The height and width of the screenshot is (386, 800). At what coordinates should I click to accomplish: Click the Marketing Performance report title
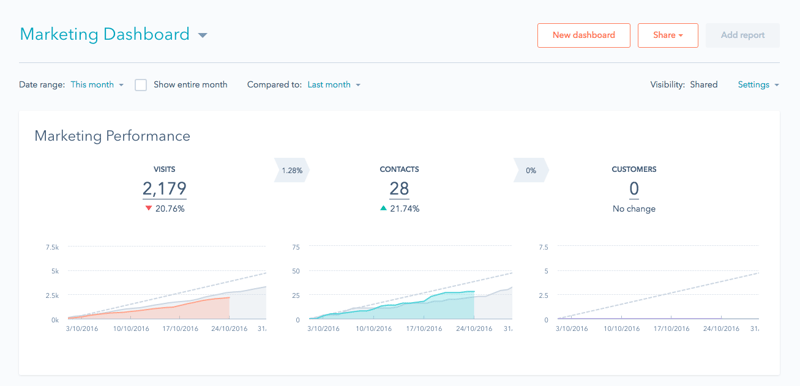coord(112,136)
